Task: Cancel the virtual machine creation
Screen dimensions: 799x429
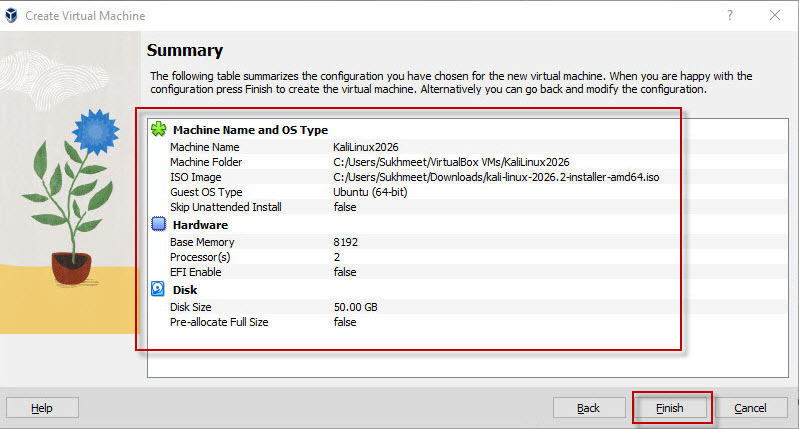Action: (x=751, y=408)
